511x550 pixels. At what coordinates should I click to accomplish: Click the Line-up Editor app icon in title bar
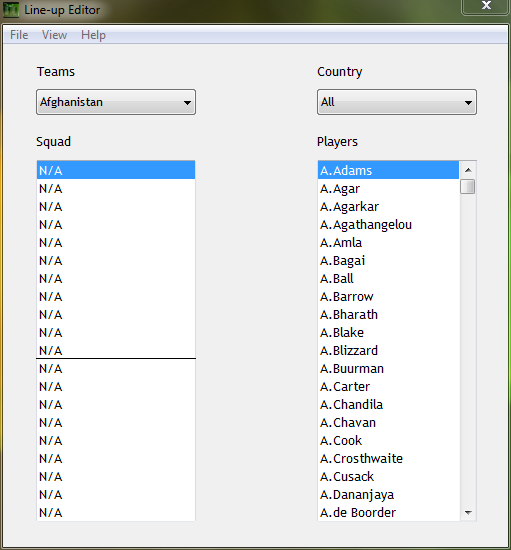click(11, 9)
